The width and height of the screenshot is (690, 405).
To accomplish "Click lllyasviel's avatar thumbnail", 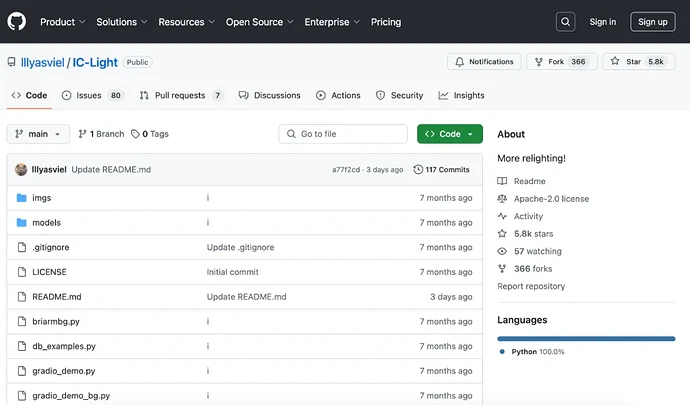I will click(x=21, y=169).
